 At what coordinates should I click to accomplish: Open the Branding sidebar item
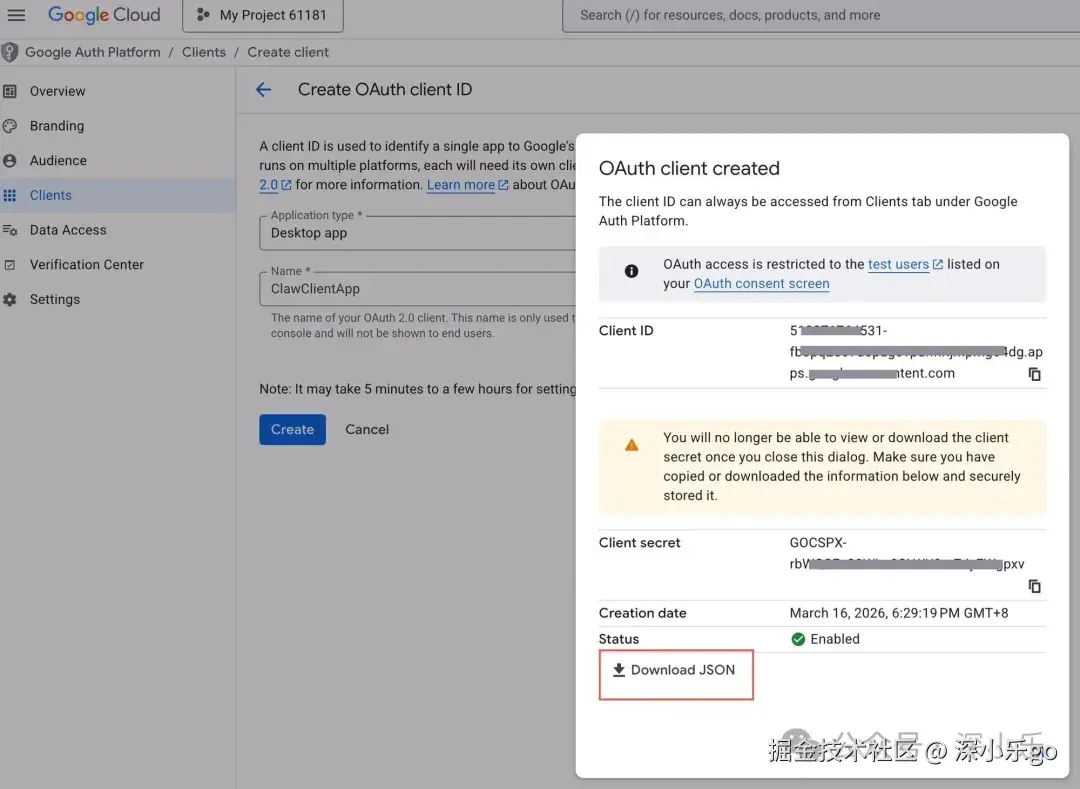pos(118,126)
